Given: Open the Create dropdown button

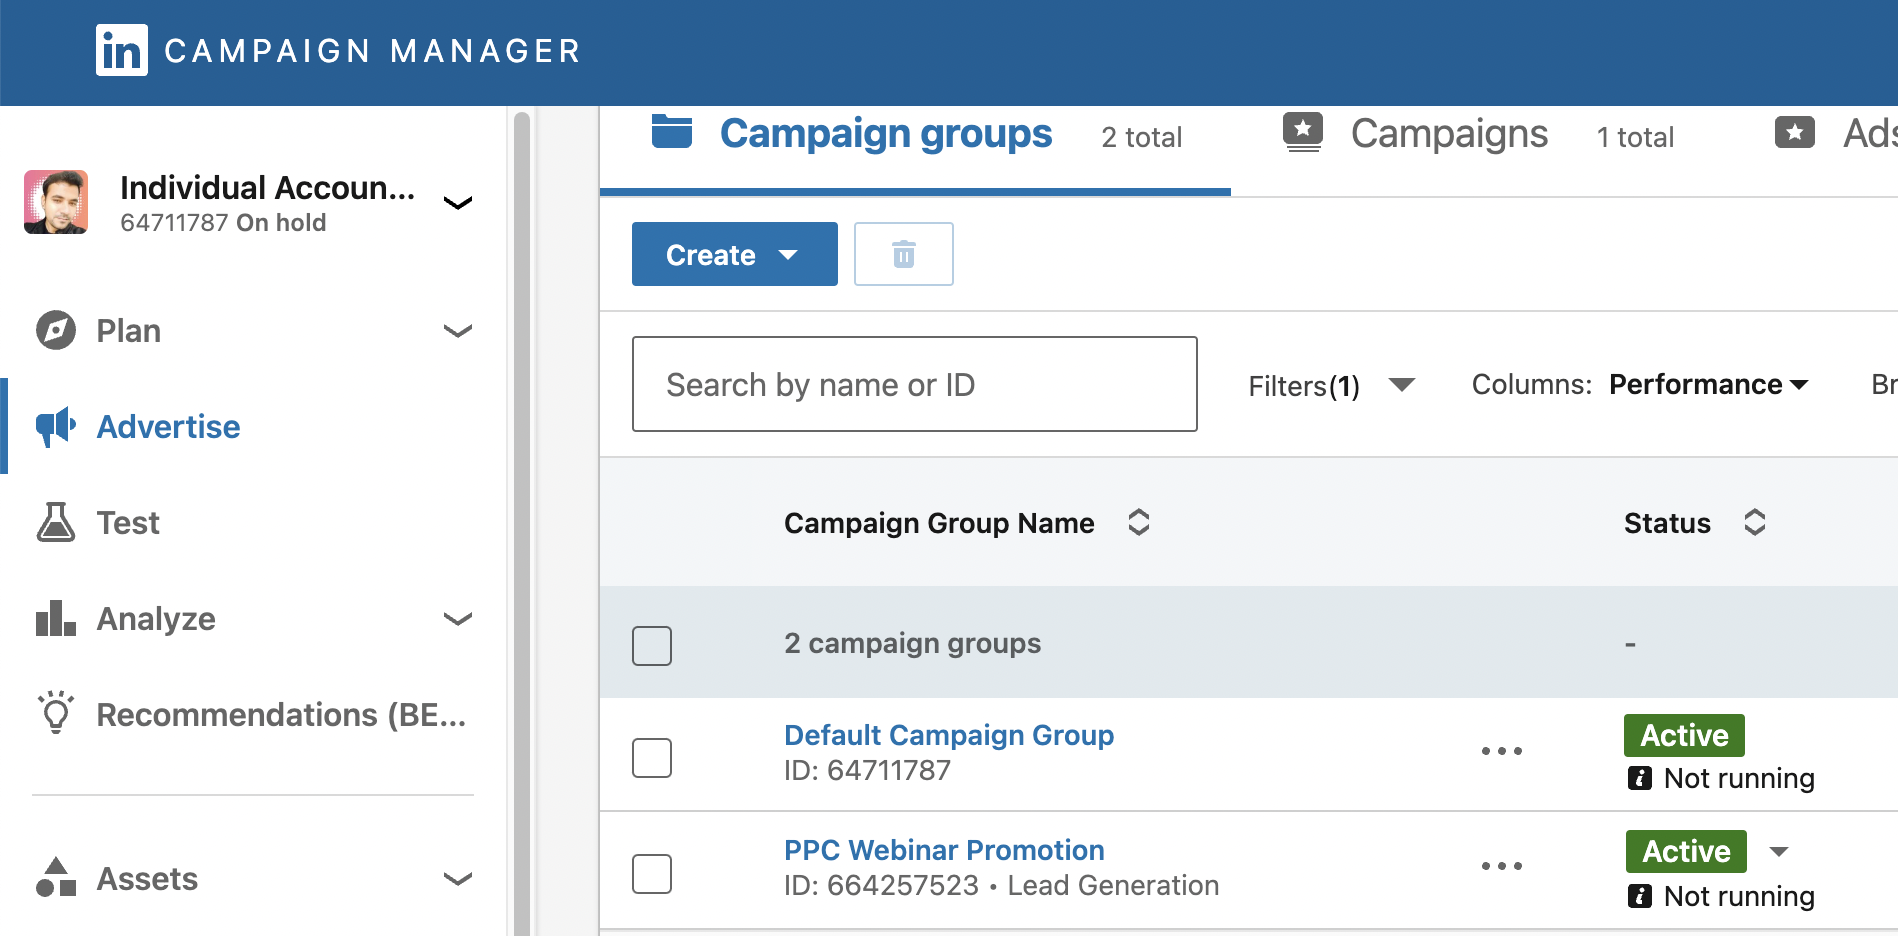Looking at the screenshot, I should [734, 254].
